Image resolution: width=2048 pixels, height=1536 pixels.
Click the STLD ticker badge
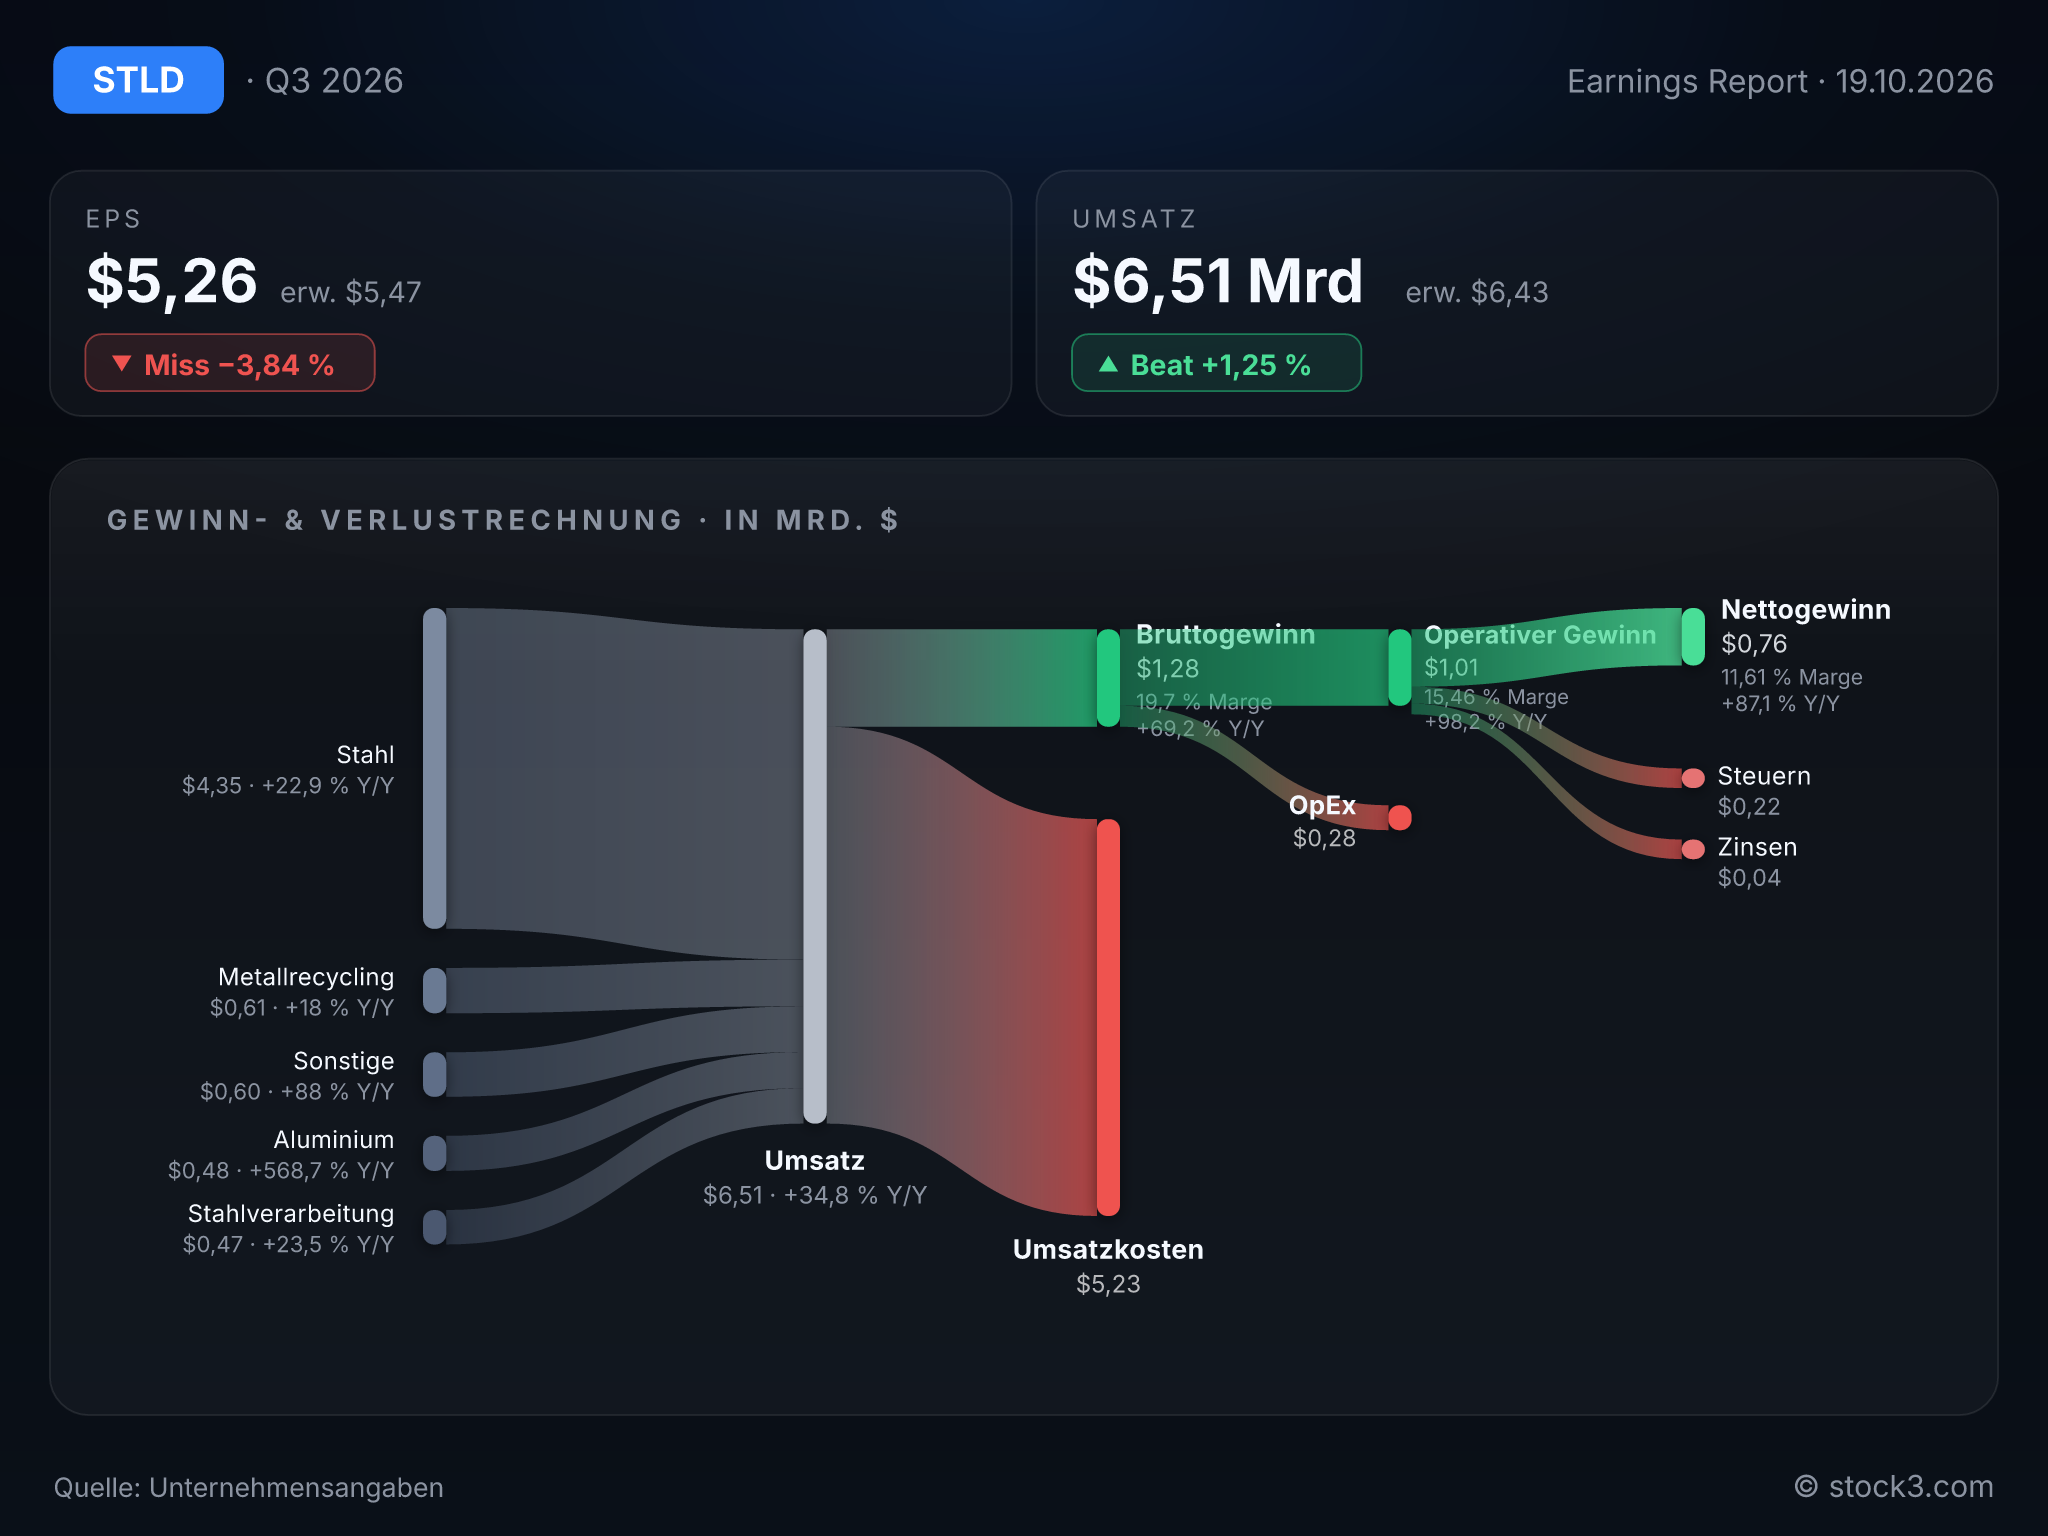pyautogui.click(x=138, y=80)
